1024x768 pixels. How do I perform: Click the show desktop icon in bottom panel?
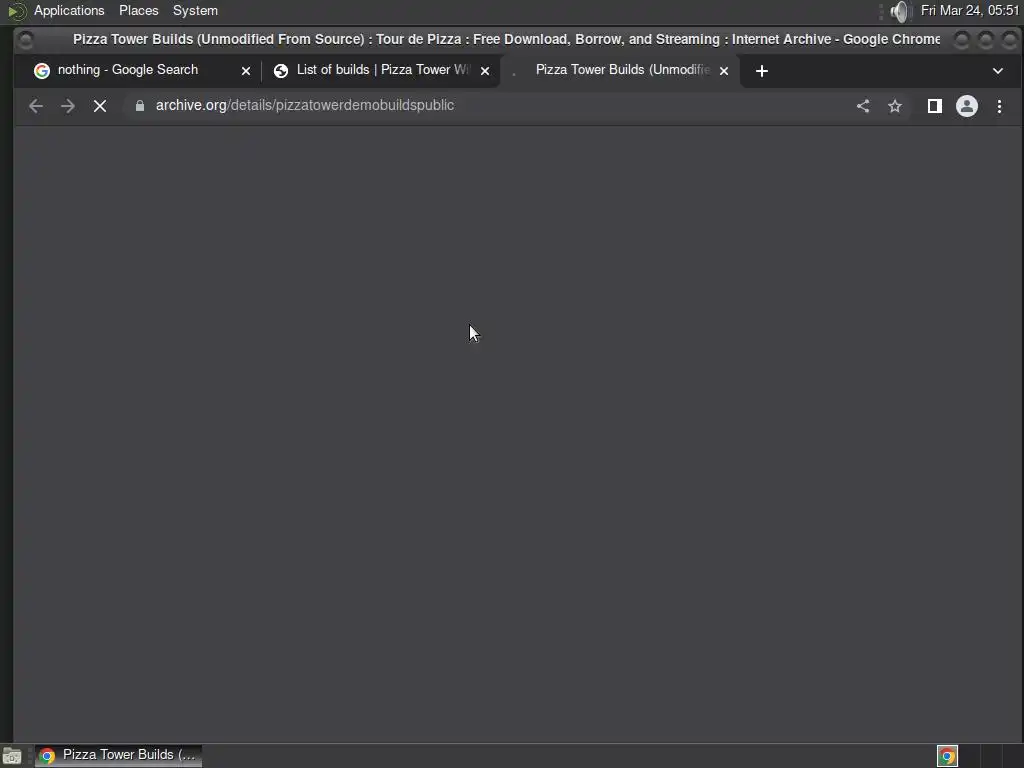(12, 756)
